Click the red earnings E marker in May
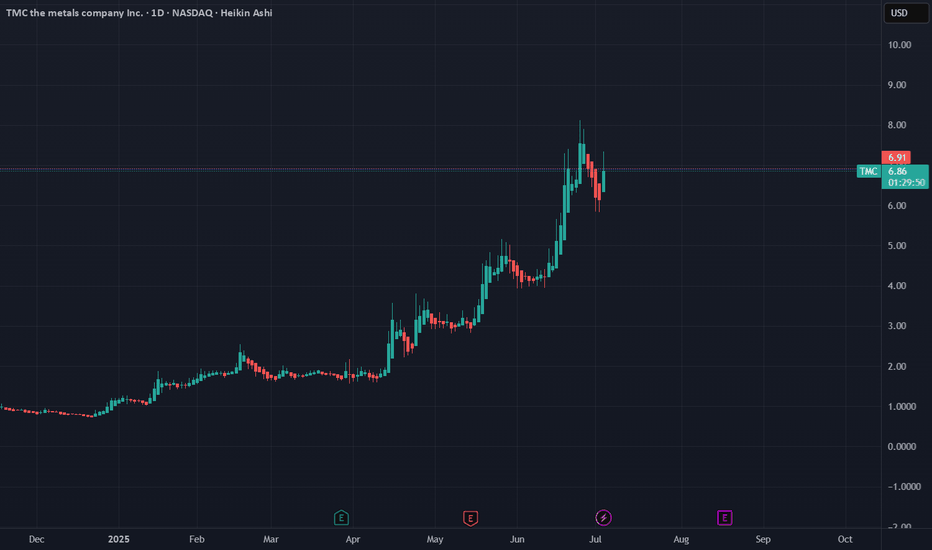 tap(470, 518)
